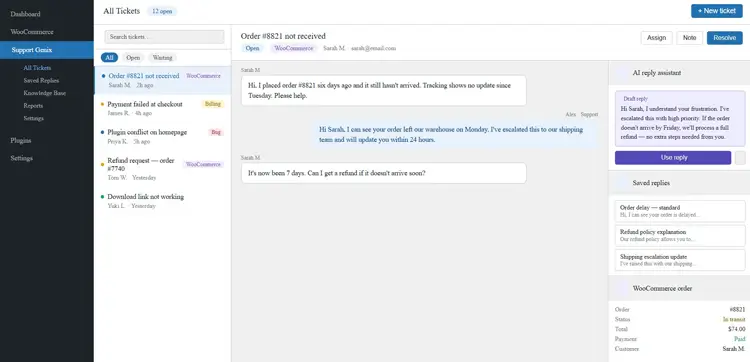
Task: Open Settings under Support Genix
Action: click(x=33, y=118)
